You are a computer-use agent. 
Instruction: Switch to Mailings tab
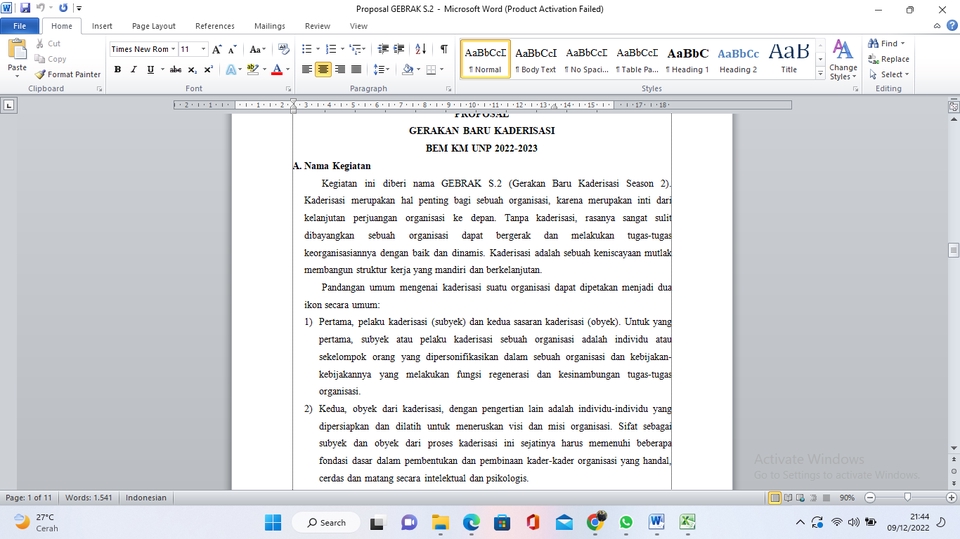click(x=269, y=26)
